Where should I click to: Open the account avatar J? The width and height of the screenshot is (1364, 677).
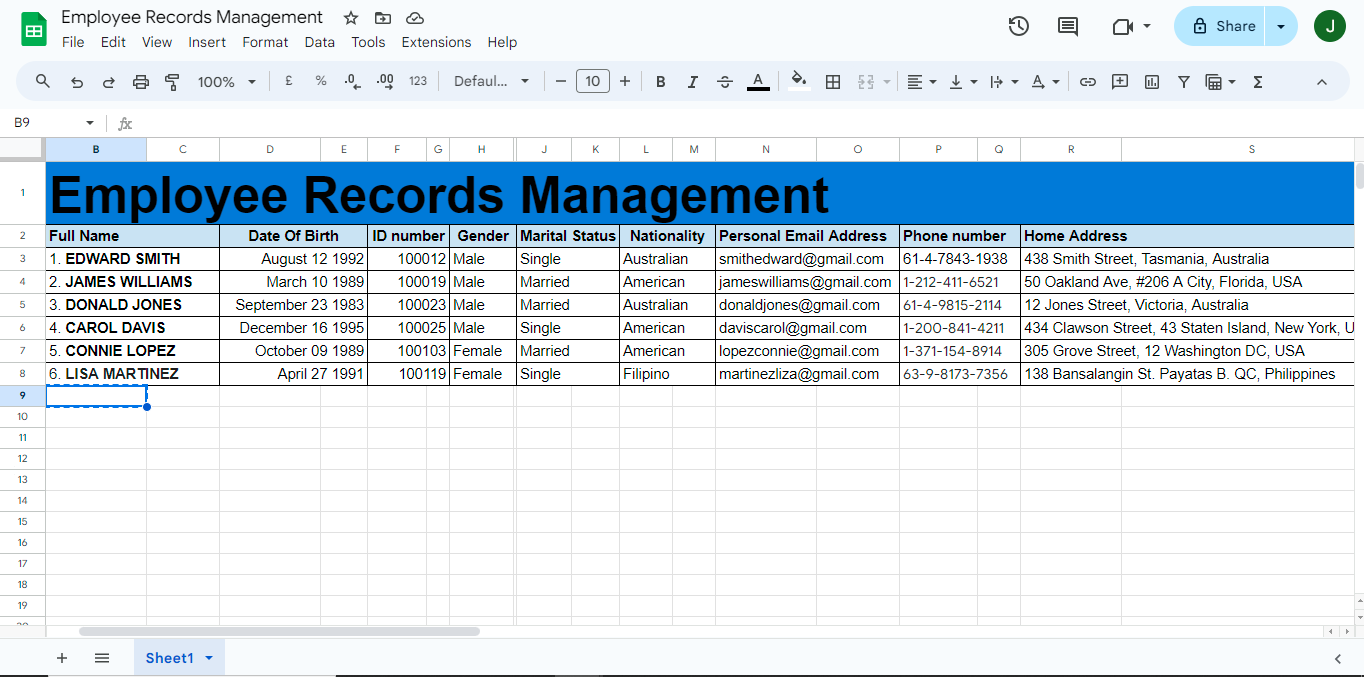1330,27
